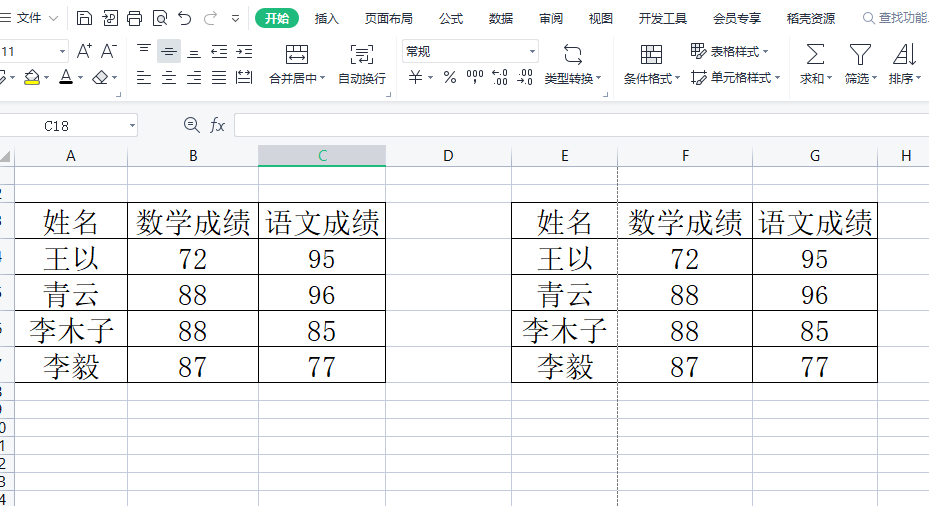Increase indent in cell
Image resolution: width=929 pixels, height=506 pixels.
244,52
